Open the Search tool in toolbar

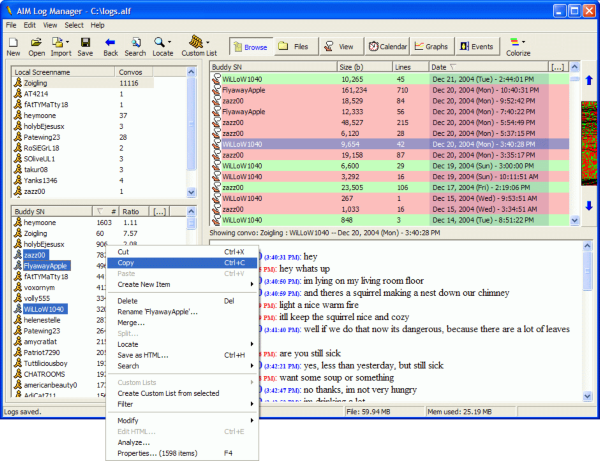[135, 42]
